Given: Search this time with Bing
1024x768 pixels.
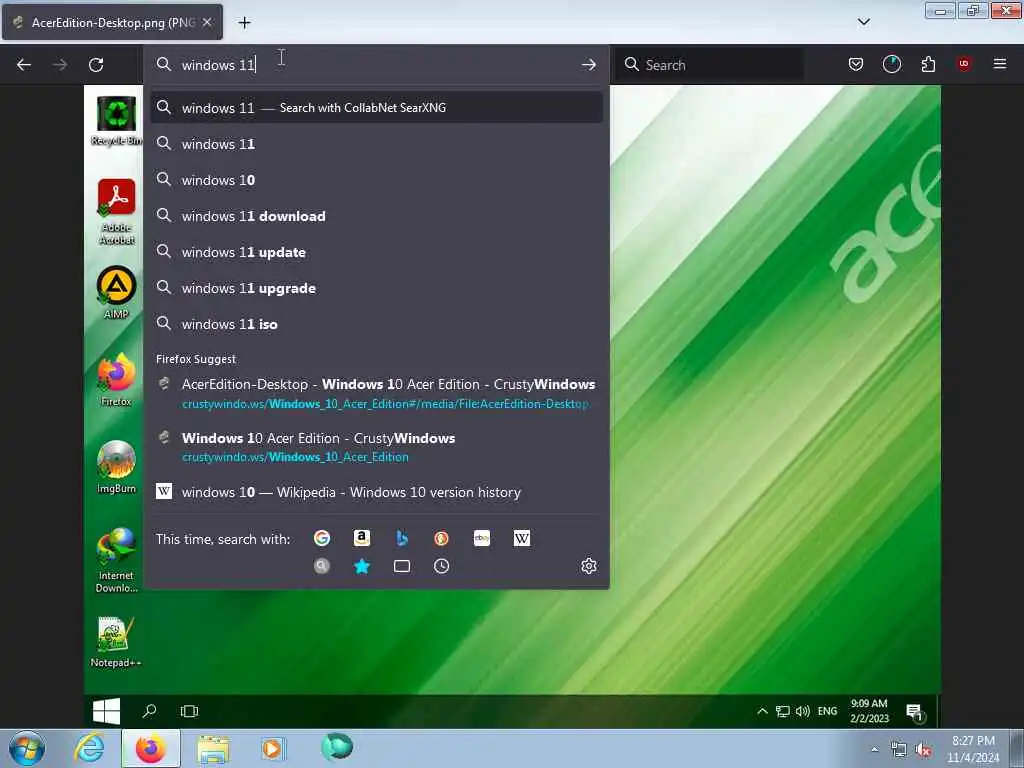Looking at the screenshot, I should pyautogui.click(x=402, y=538).
